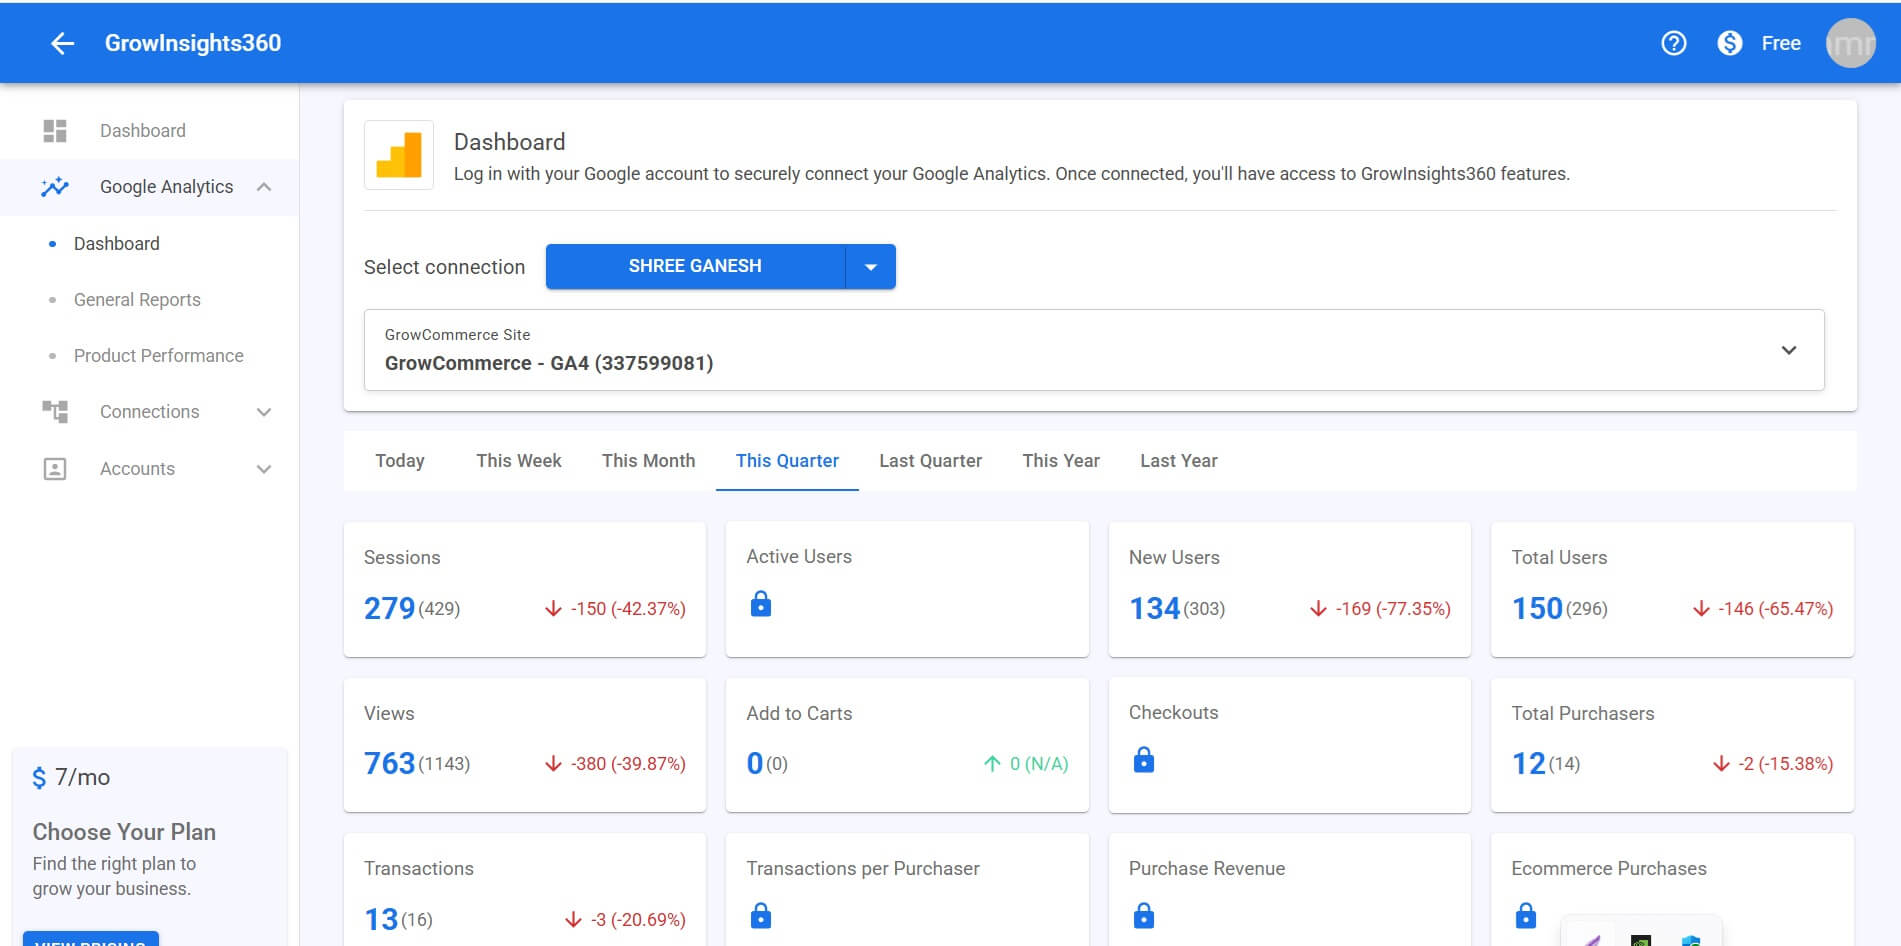
Task: Click the -380 (-39.87%) change text
Action: click(x=628, y=764)
